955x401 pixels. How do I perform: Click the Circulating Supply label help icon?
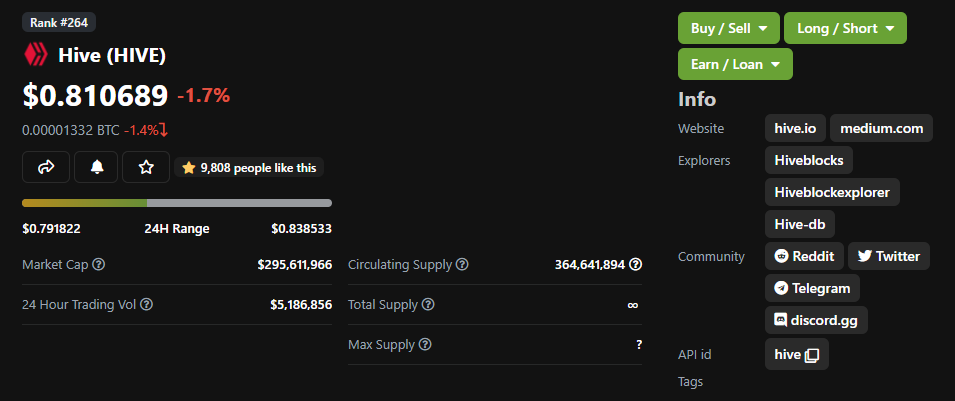[x=462, y=264]
